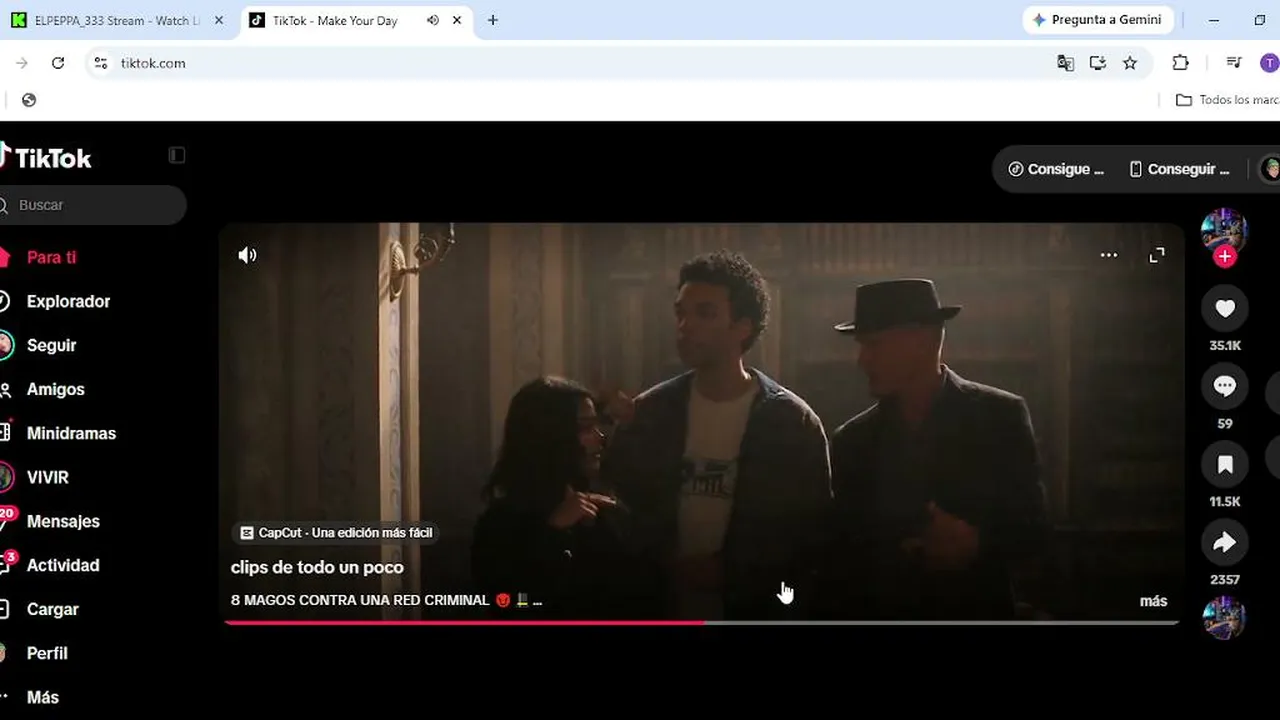
Task: Click the globe icon in the bookmarks bar
Action: (x=29, y=100)
